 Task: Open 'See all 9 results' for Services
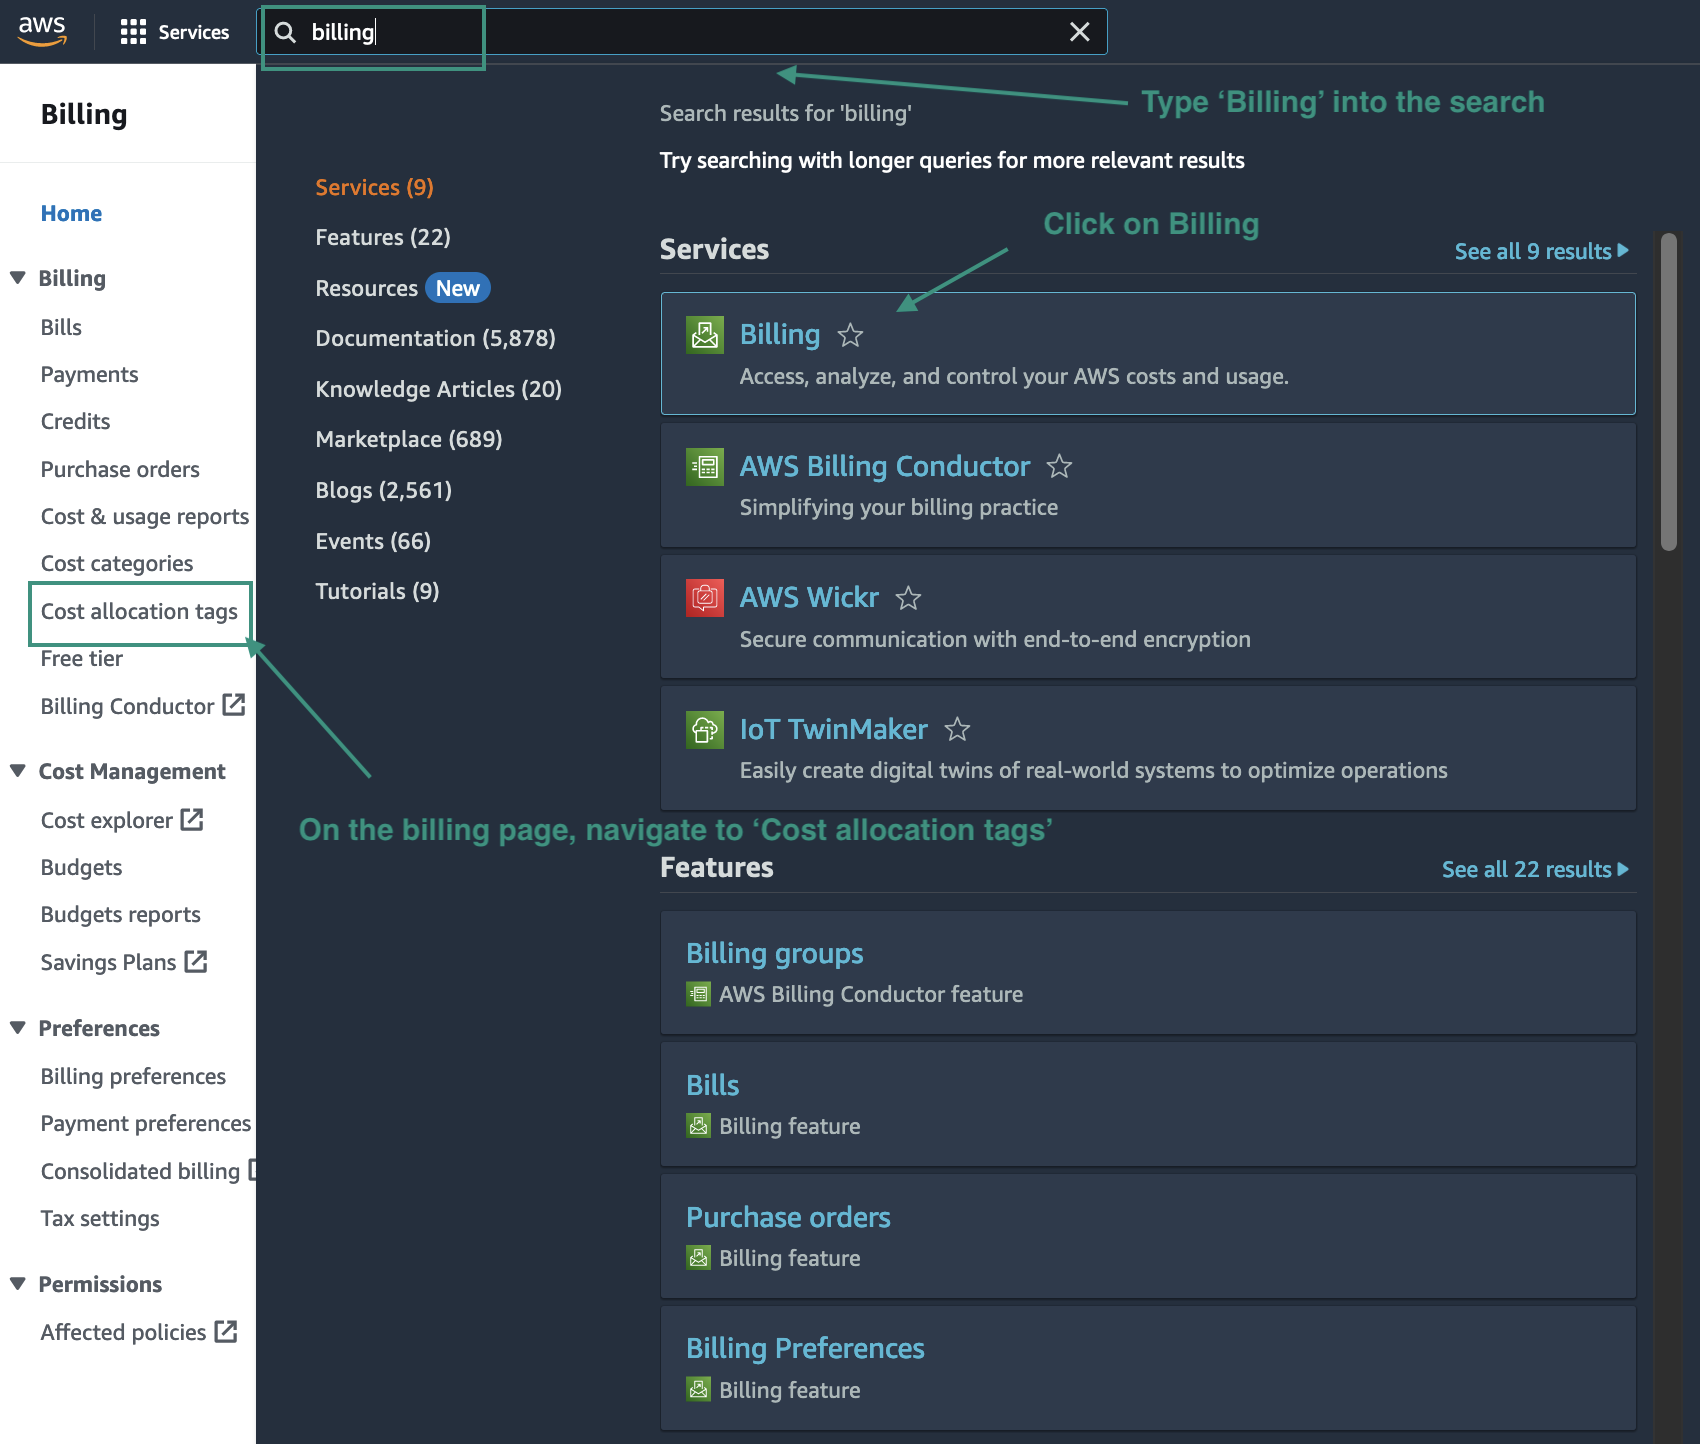1540,251
